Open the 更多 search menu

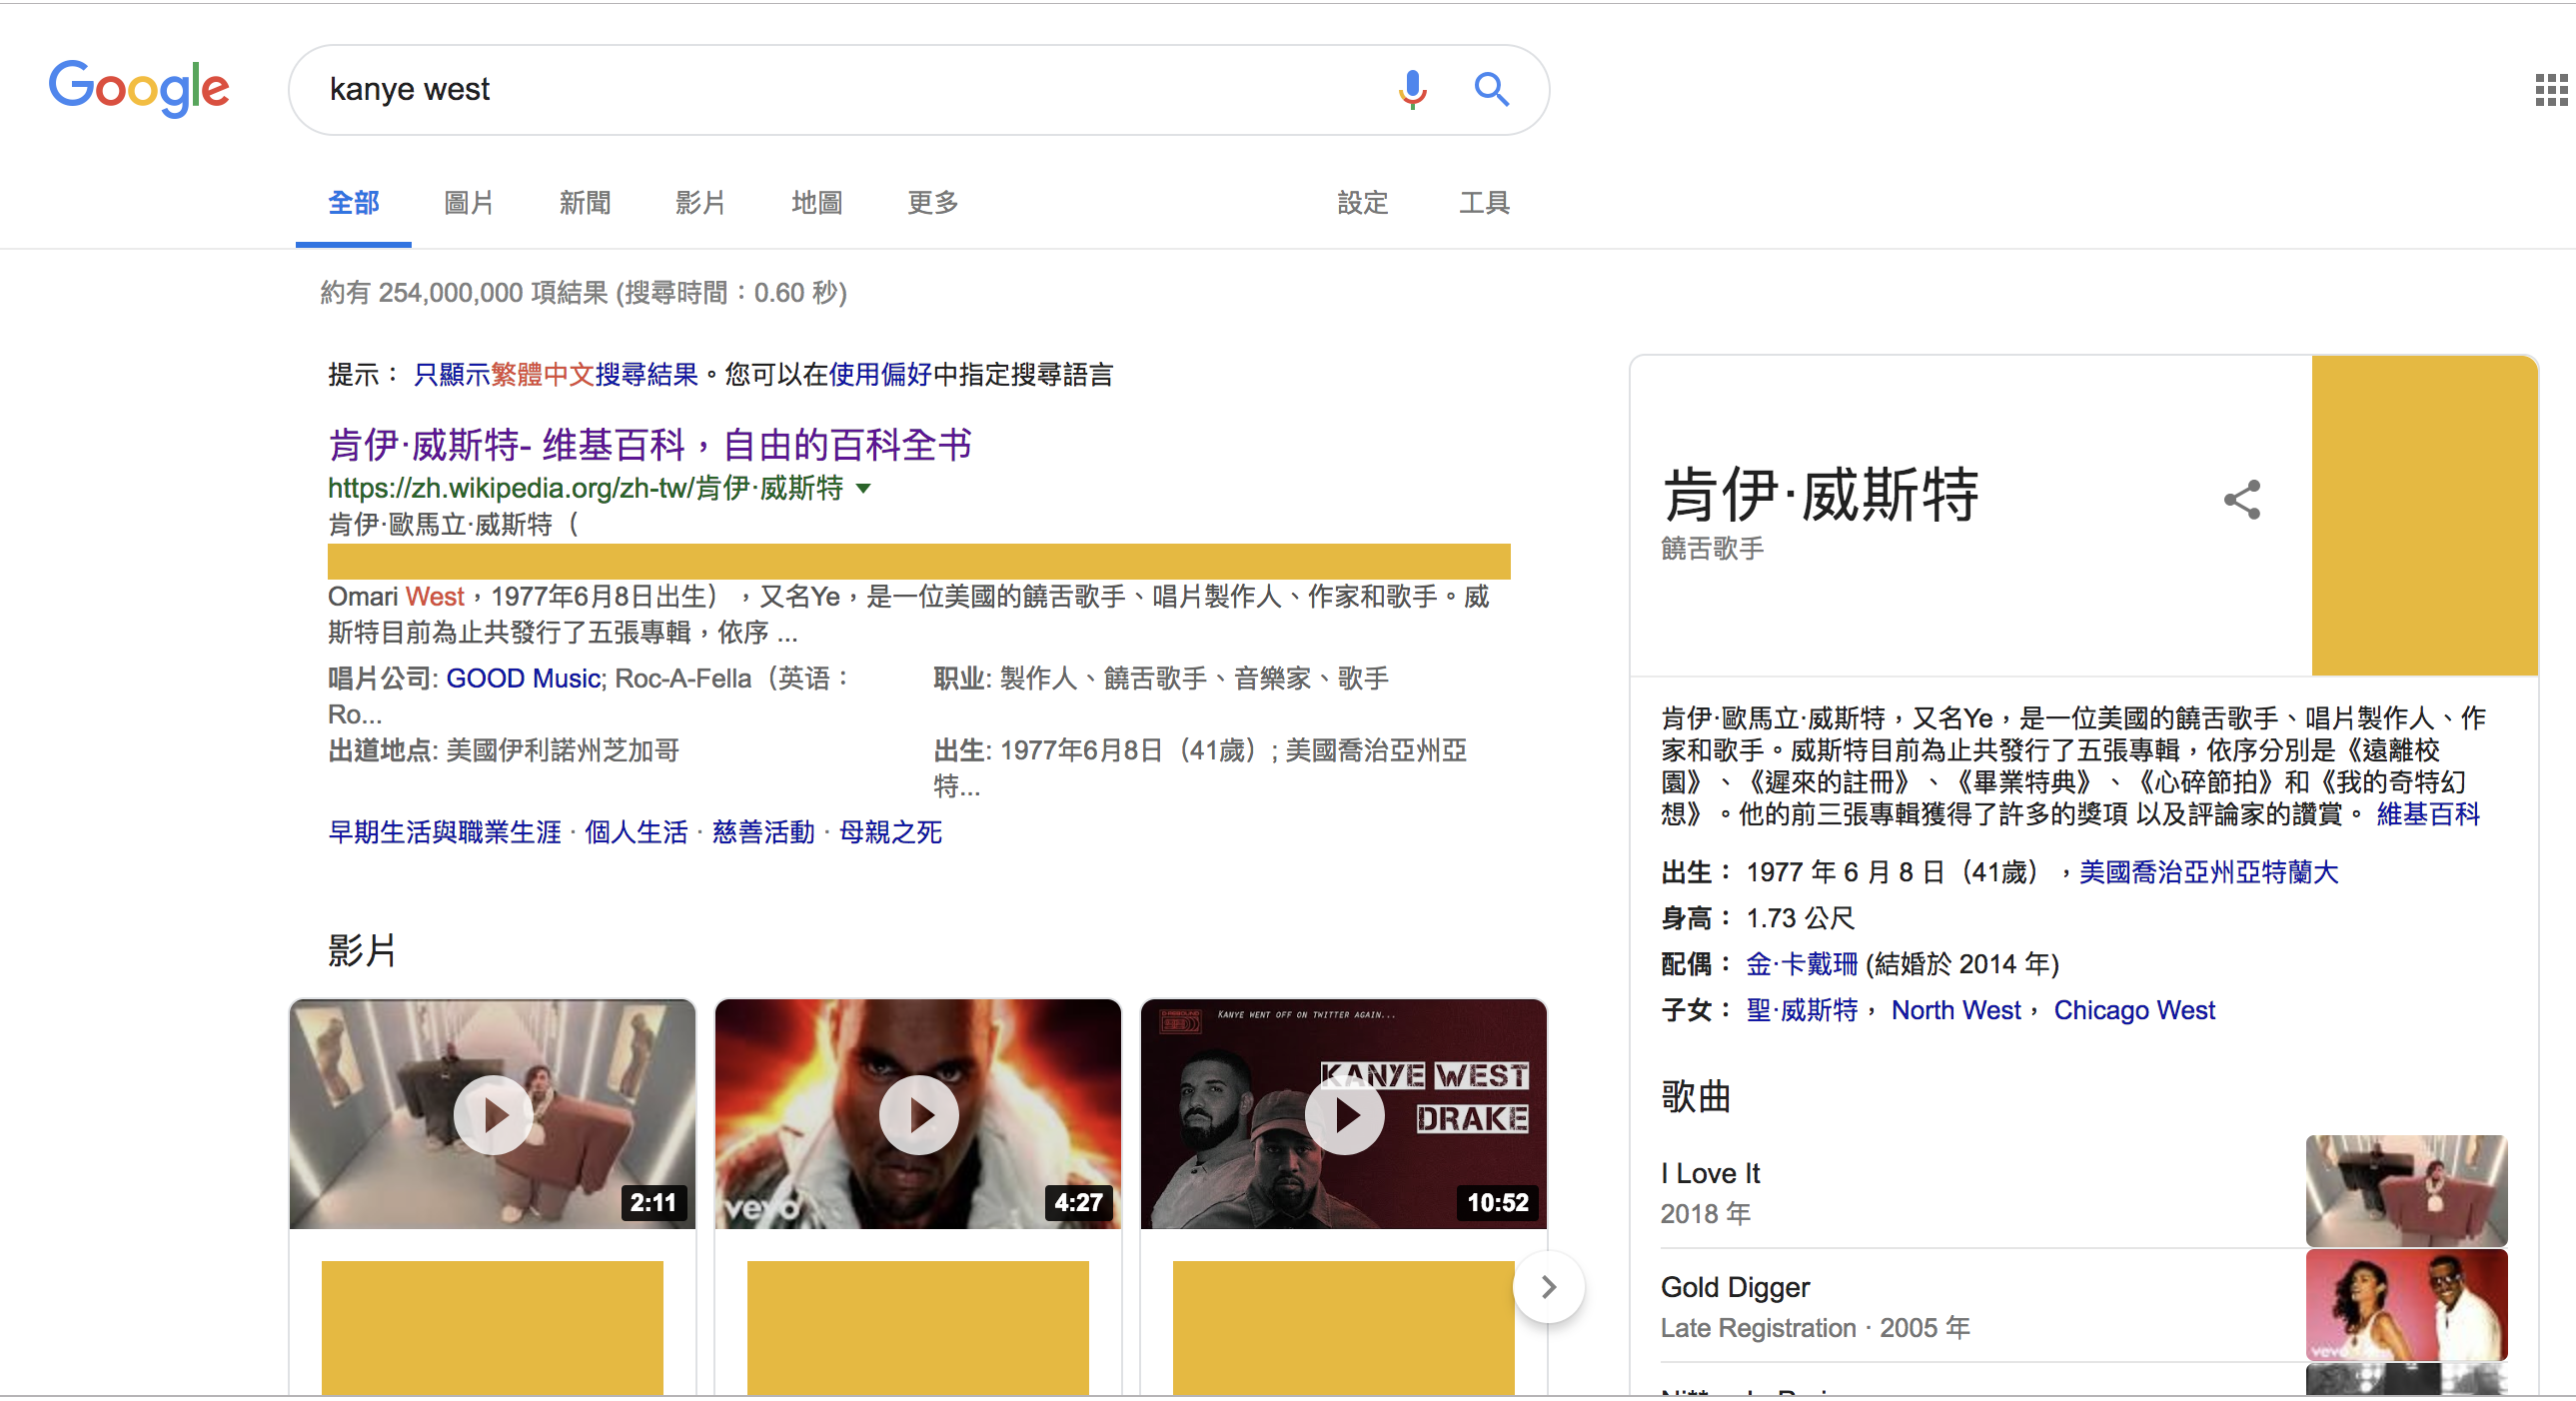tap(932, 203)
